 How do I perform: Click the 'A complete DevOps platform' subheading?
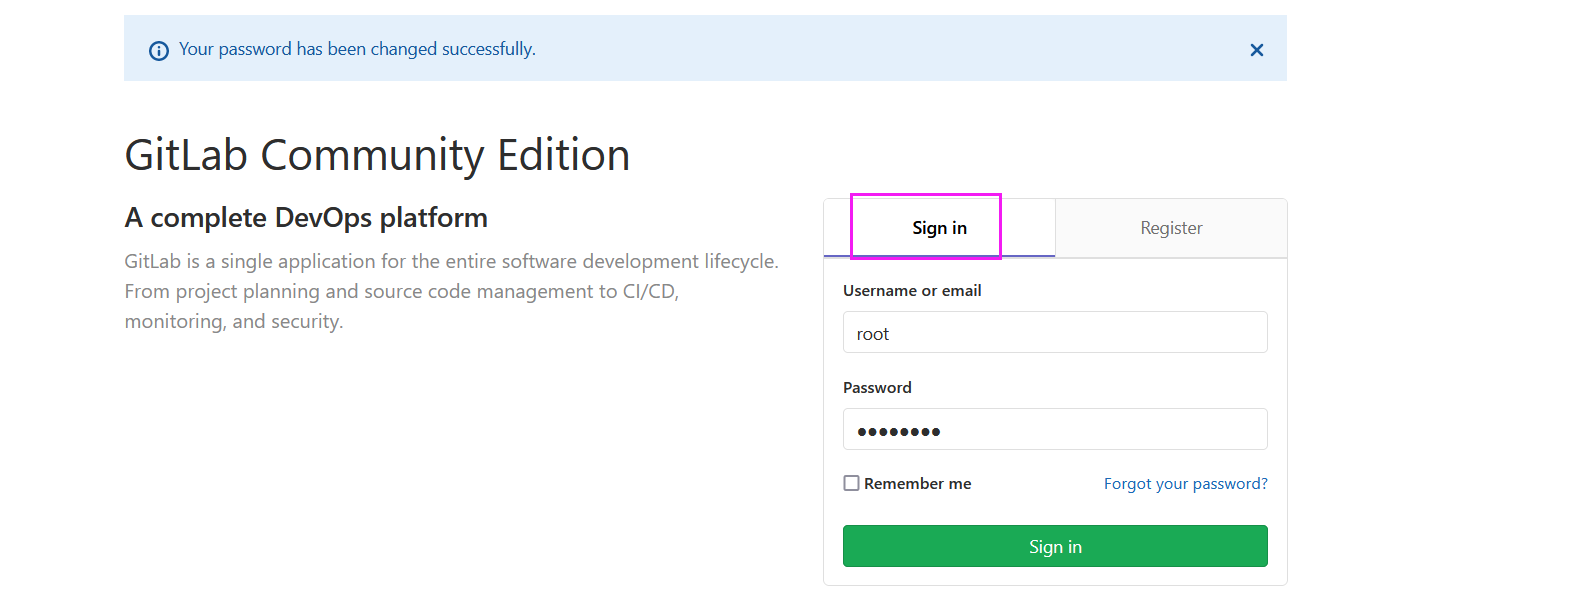306,218
